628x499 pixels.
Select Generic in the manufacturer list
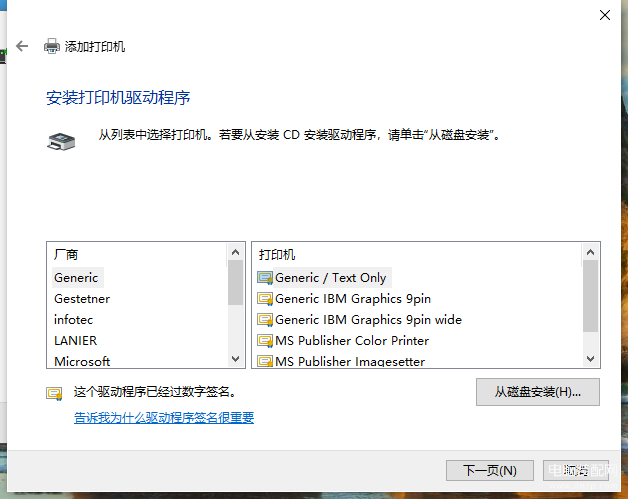tap(76, 278)
